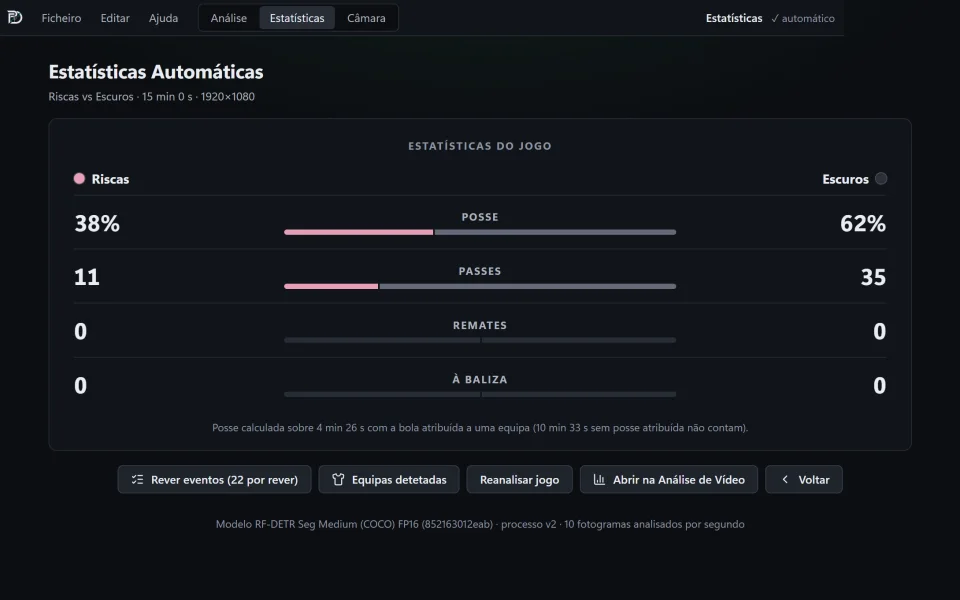Viewport: 960px width, 600px height.
Task: Click the back chevron on Voltar
Action: tap(785, 479)
